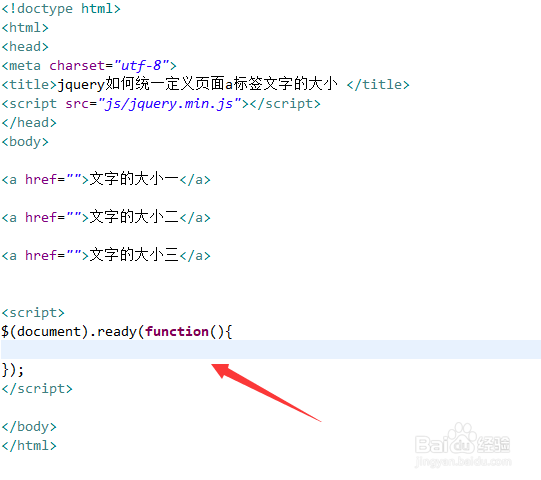
Task: Click the closing html tag
Action: tap(29, 445)
